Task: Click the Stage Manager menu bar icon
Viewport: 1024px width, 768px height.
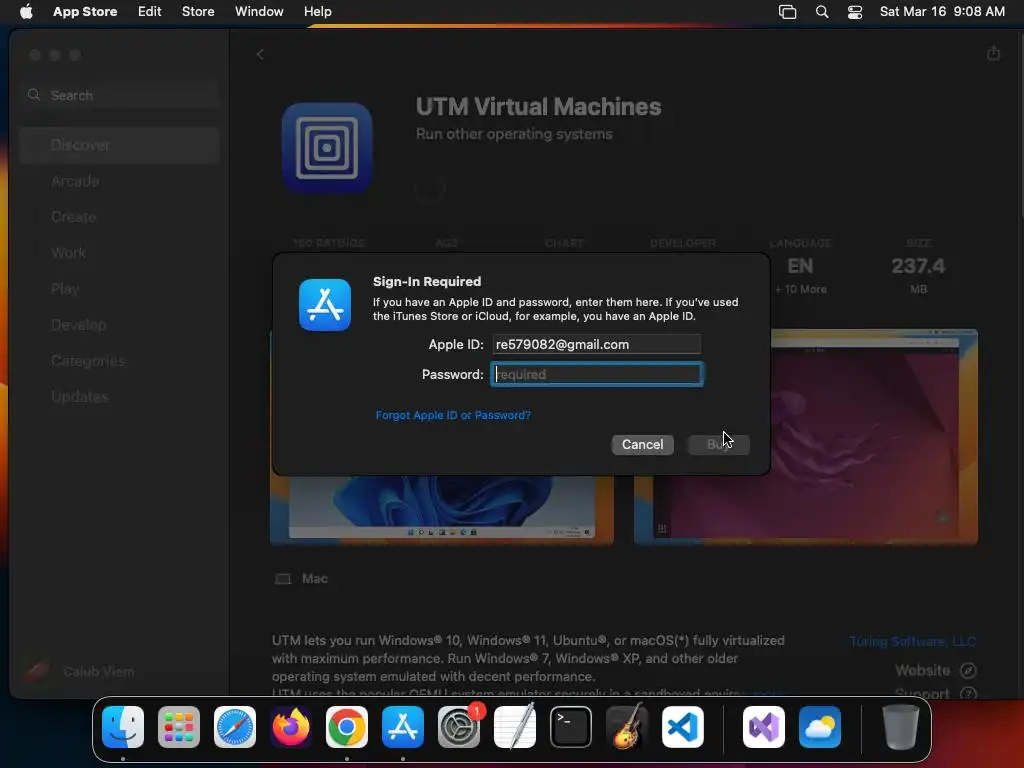Action: pos(788,12)
